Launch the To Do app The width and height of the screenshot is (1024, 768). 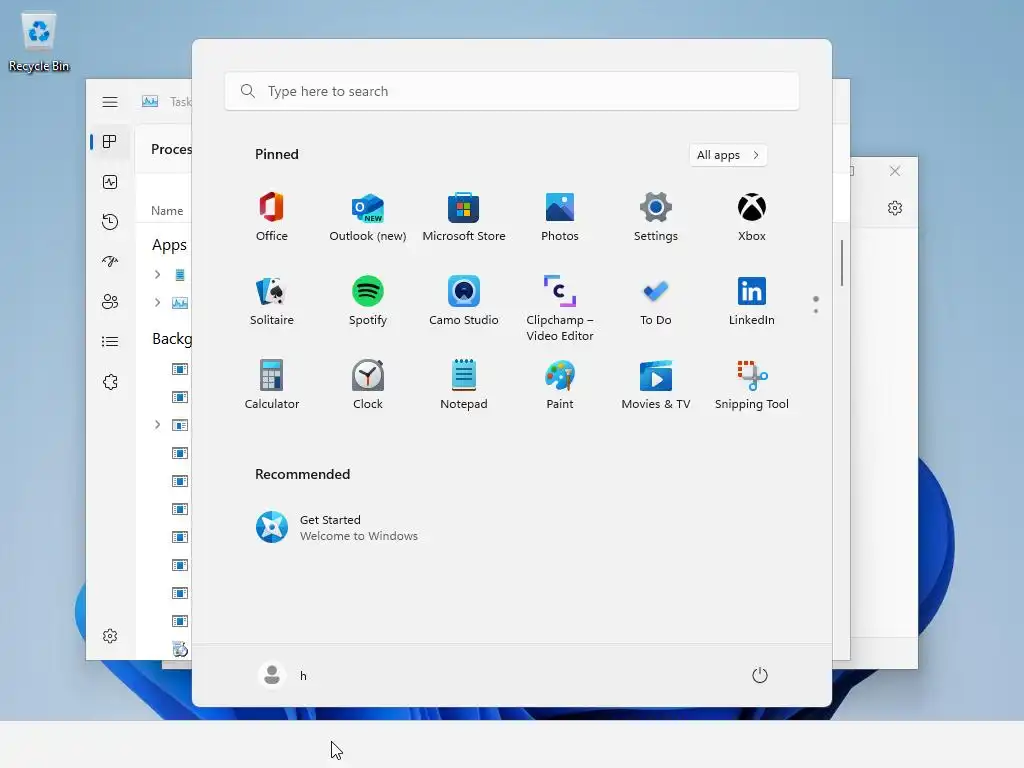coord(656,301)
